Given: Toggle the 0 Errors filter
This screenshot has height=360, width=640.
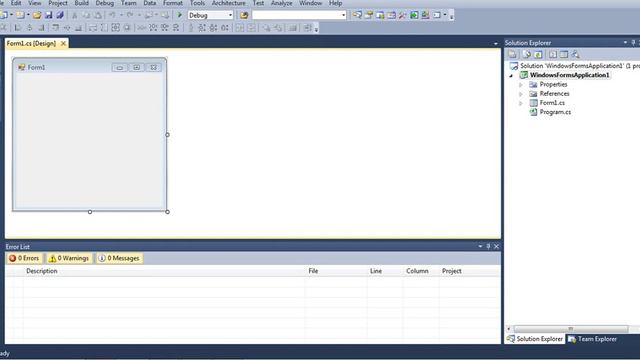Looking at the screenshot, I should (x=24, y=258).
